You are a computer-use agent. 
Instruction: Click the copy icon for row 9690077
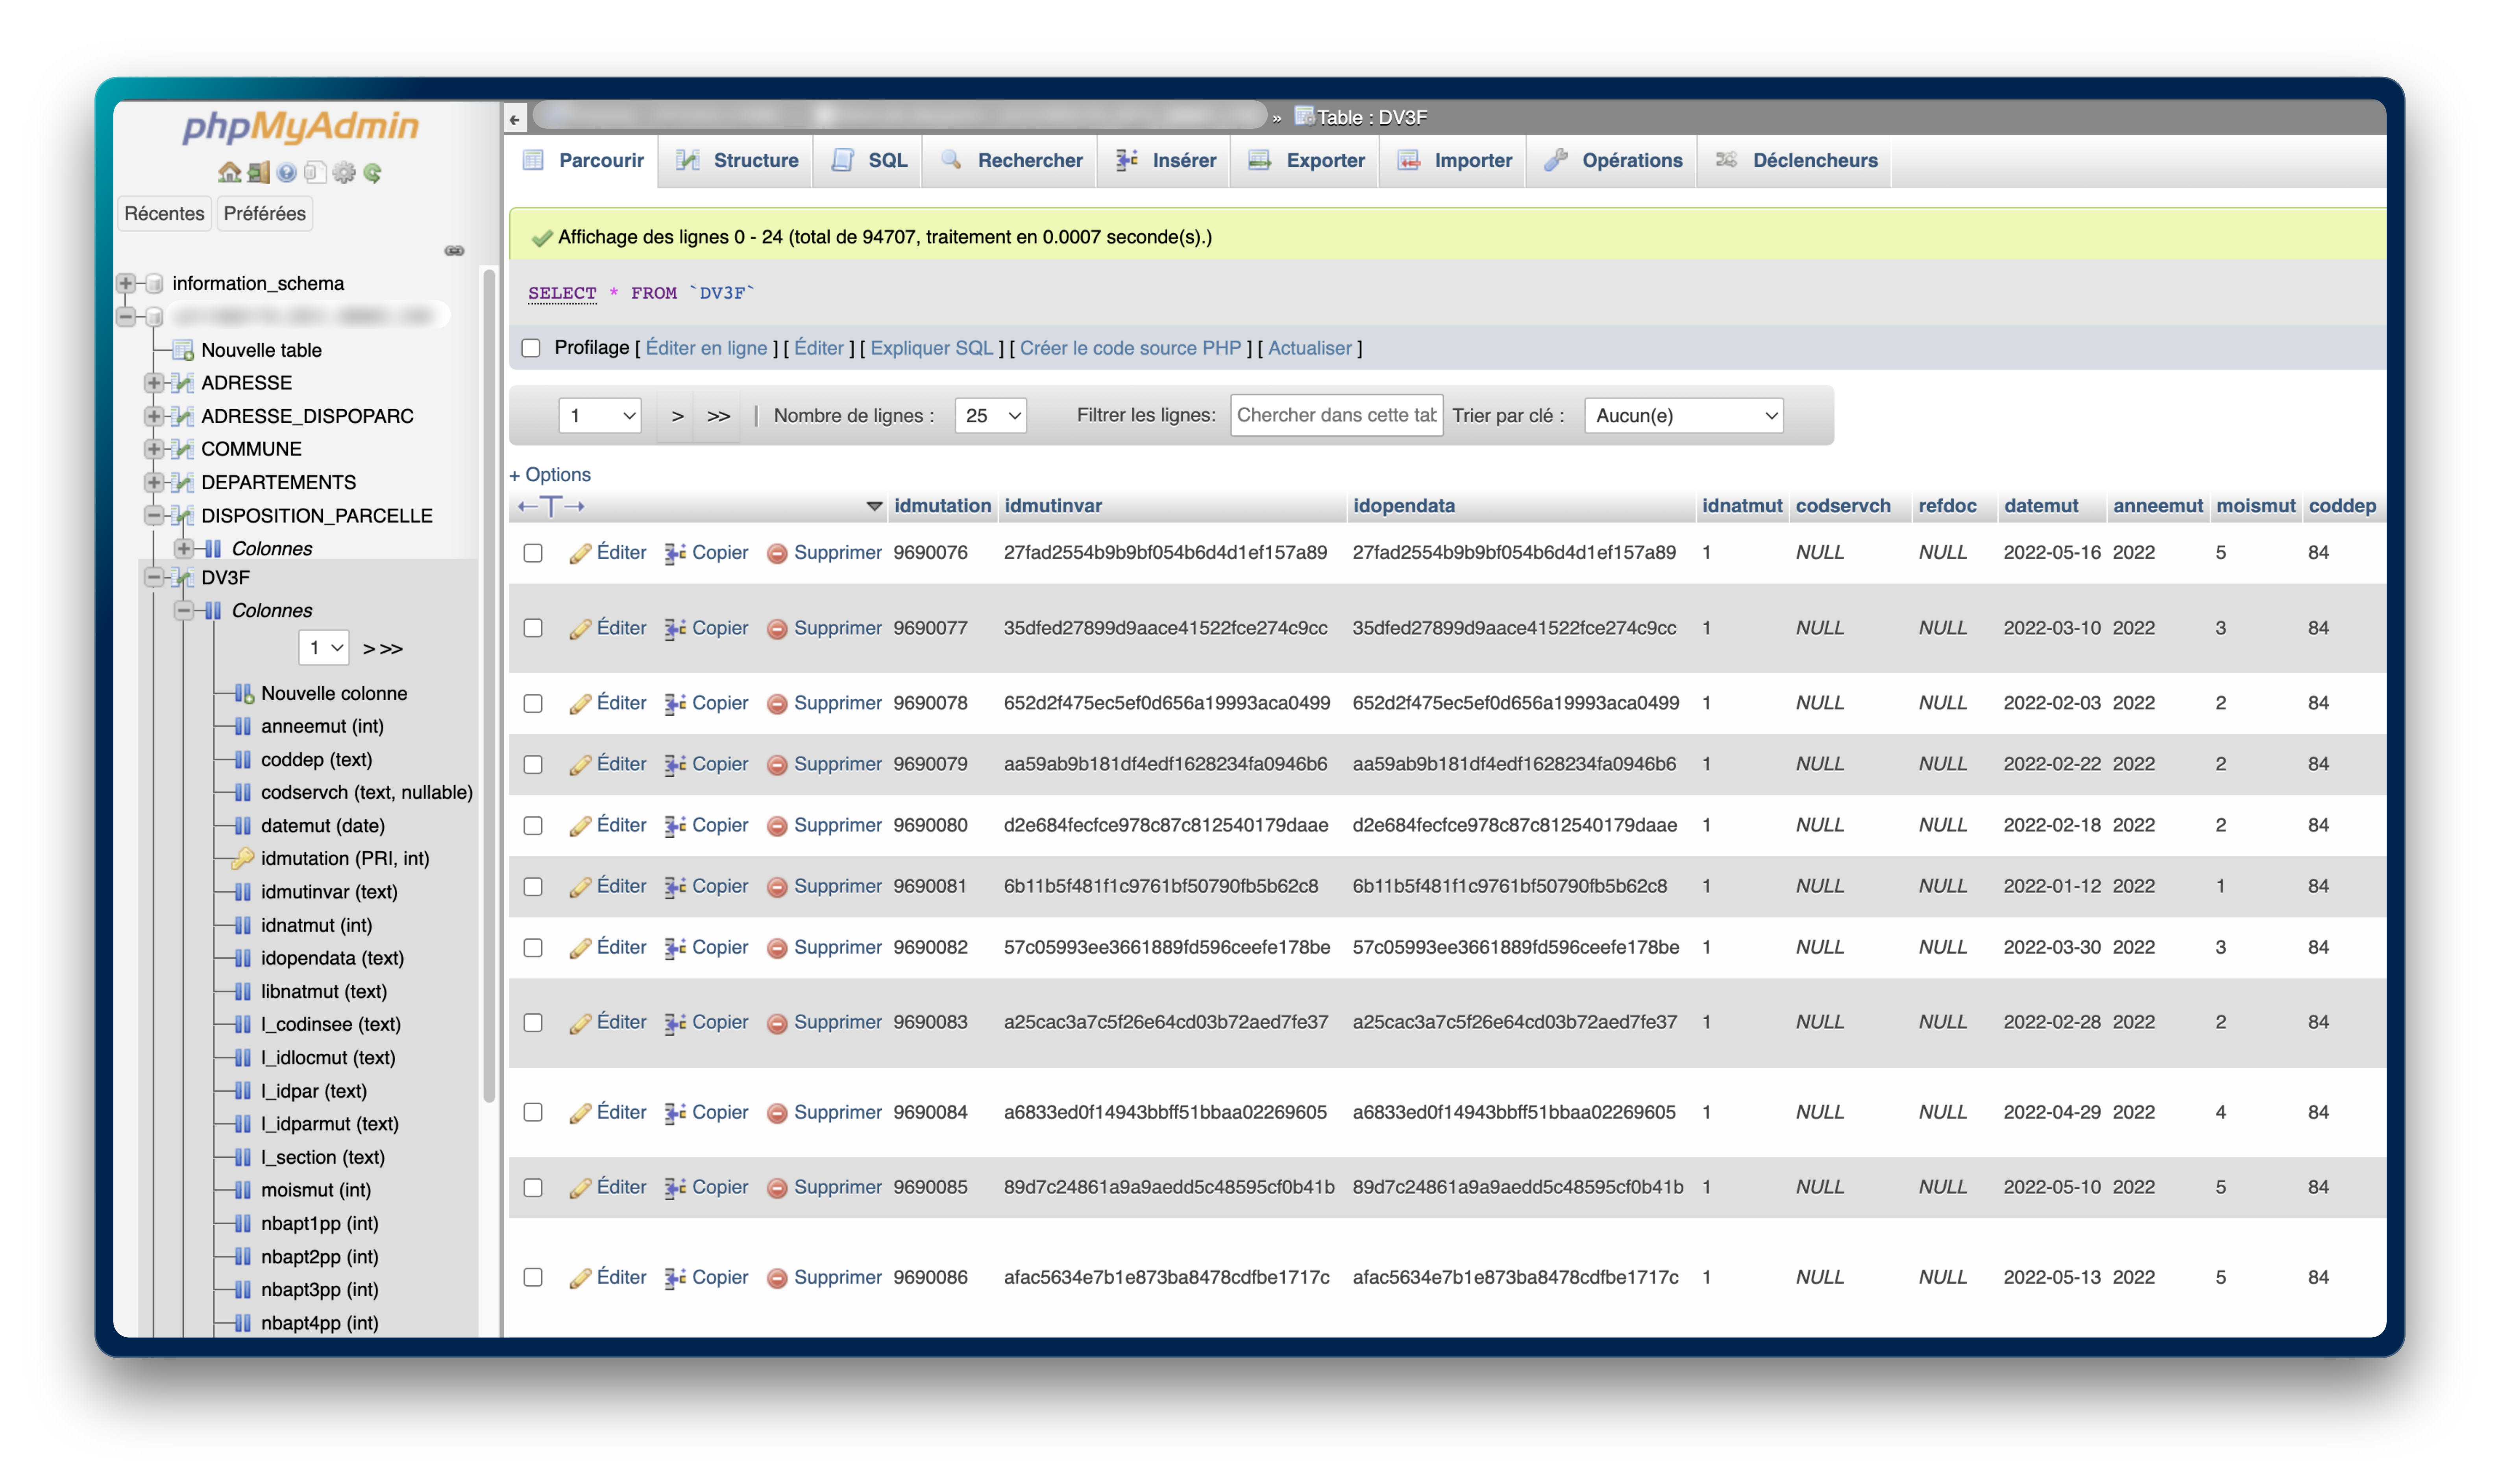coord(675,629)
